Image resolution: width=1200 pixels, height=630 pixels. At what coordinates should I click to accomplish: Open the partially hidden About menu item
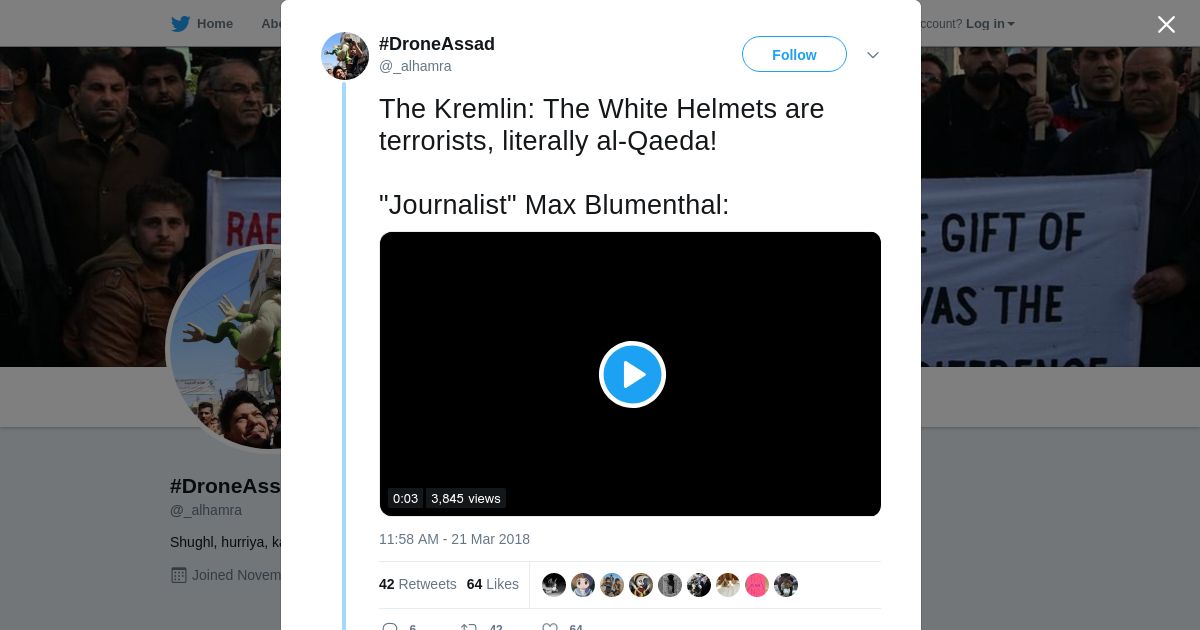270,24
